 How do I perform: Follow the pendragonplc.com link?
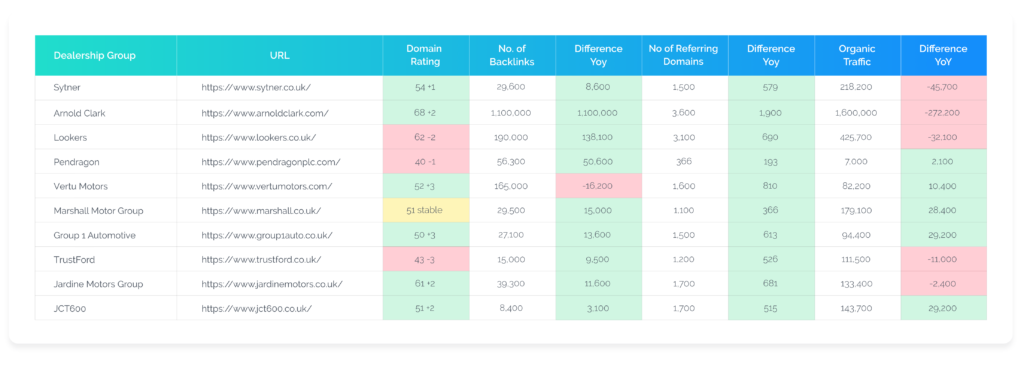point(271,162)
